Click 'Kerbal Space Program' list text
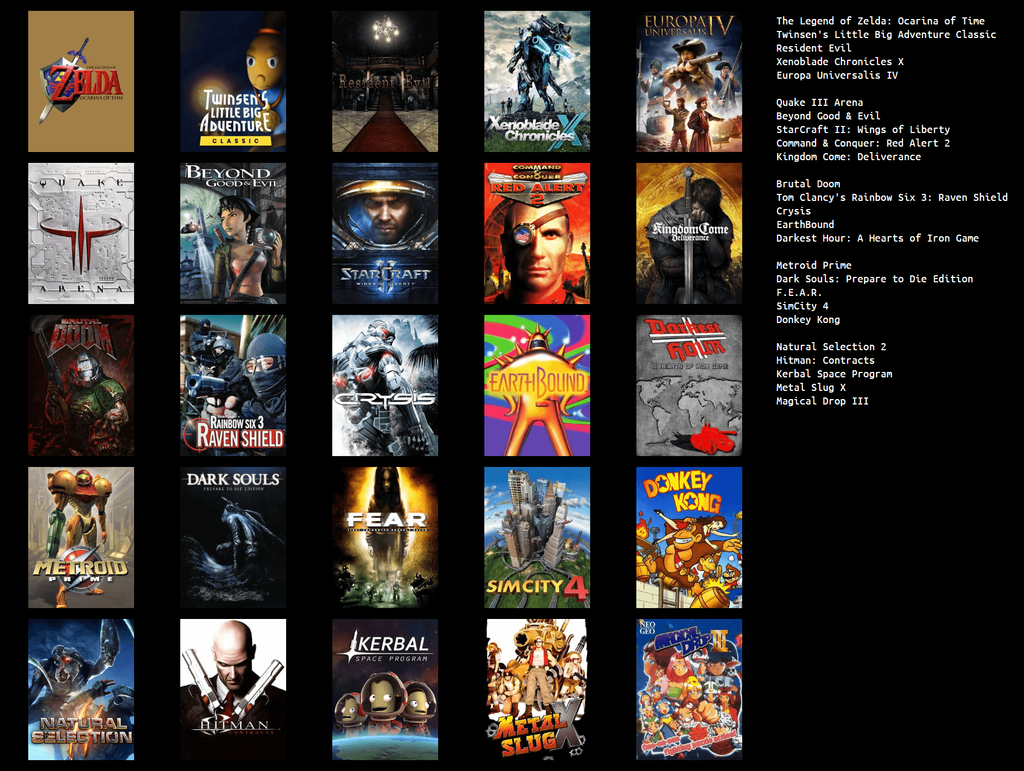 [x=834, y=374]
